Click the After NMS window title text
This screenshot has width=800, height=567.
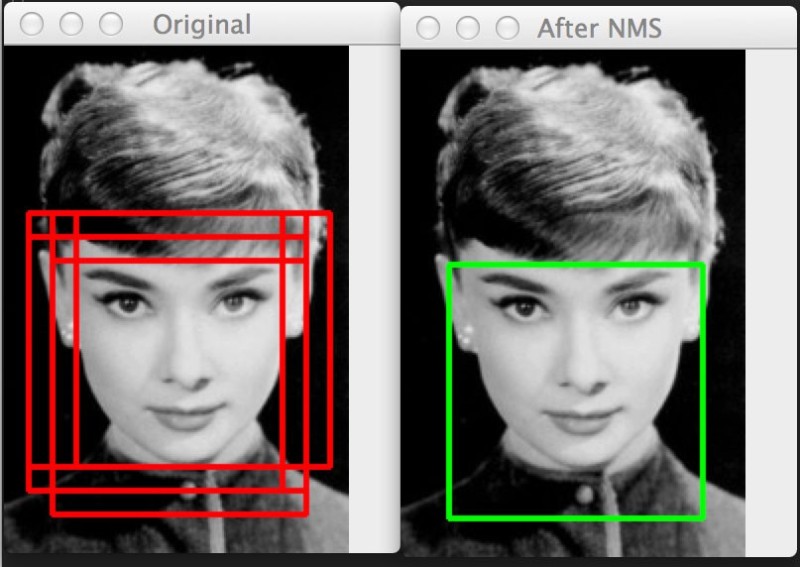point(599,28)
